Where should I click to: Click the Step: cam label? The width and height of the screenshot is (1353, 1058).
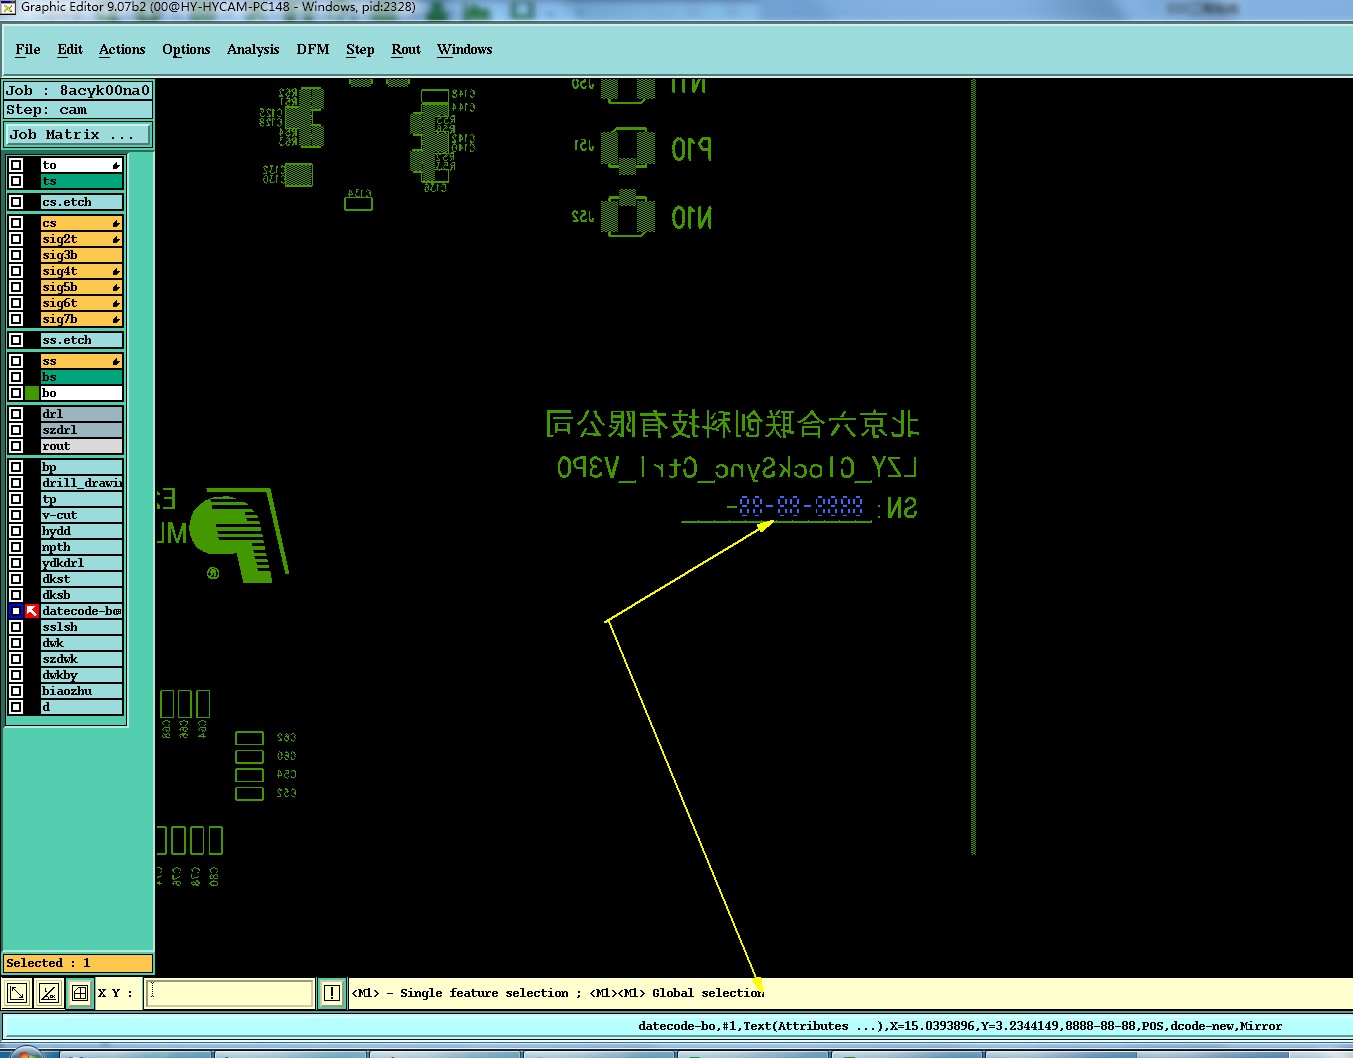click(78, 110)
